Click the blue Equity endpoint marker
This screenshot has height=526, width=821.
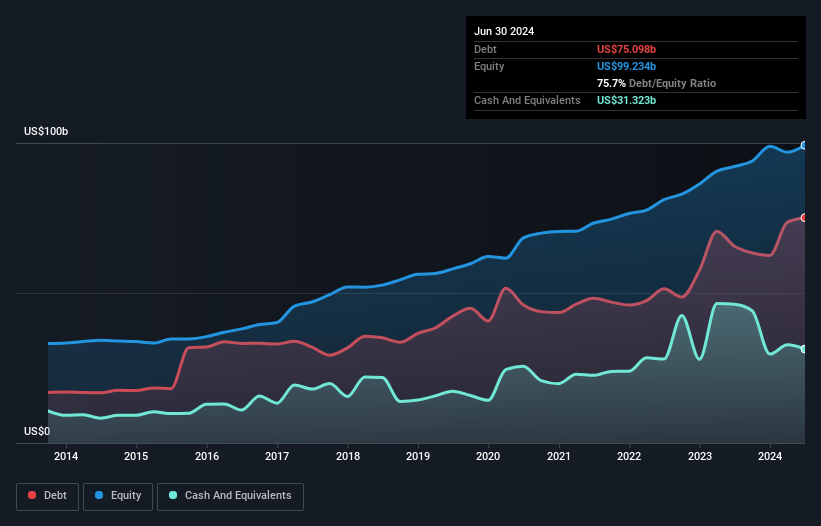click(804, 146)
